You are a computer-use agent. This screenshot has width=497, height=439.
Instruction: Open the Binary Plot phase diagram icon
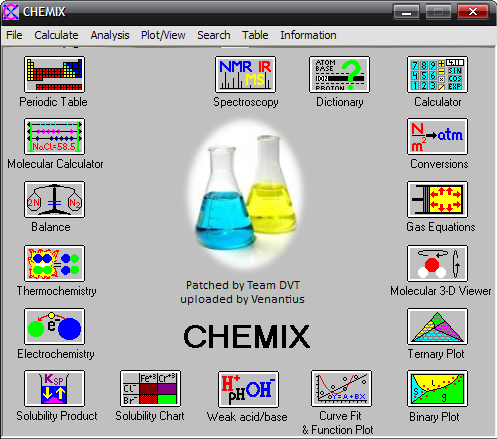coord(437,388)
